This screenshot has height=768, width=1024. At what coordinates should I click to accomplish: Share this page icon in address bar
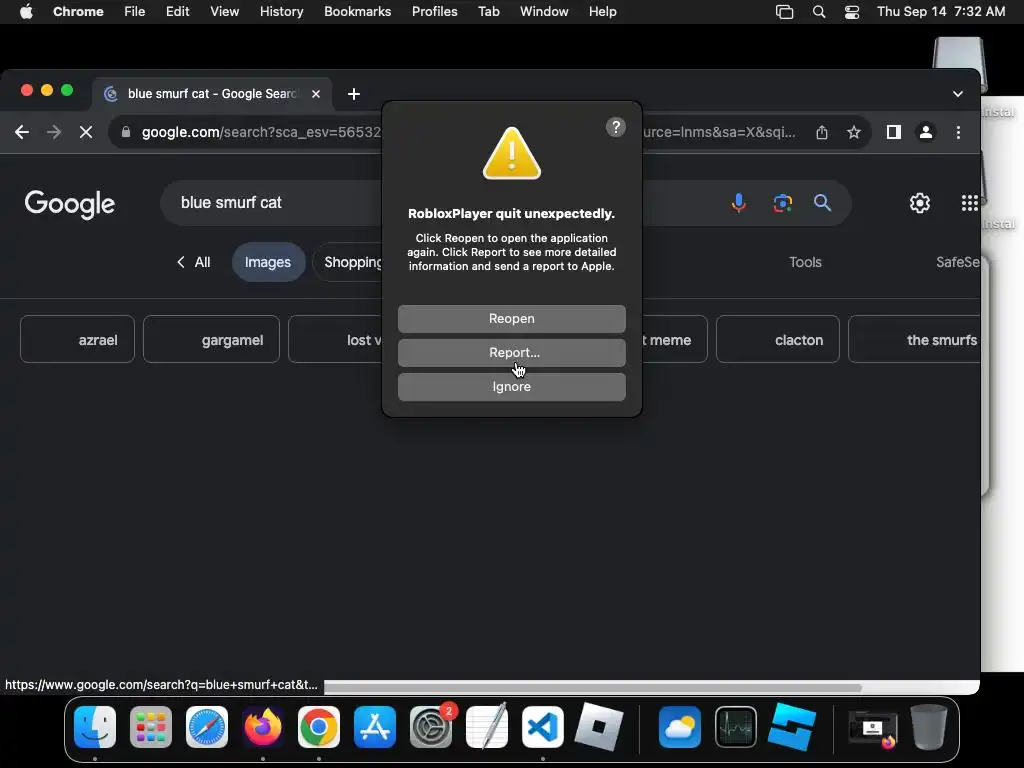tap(822, 133)
